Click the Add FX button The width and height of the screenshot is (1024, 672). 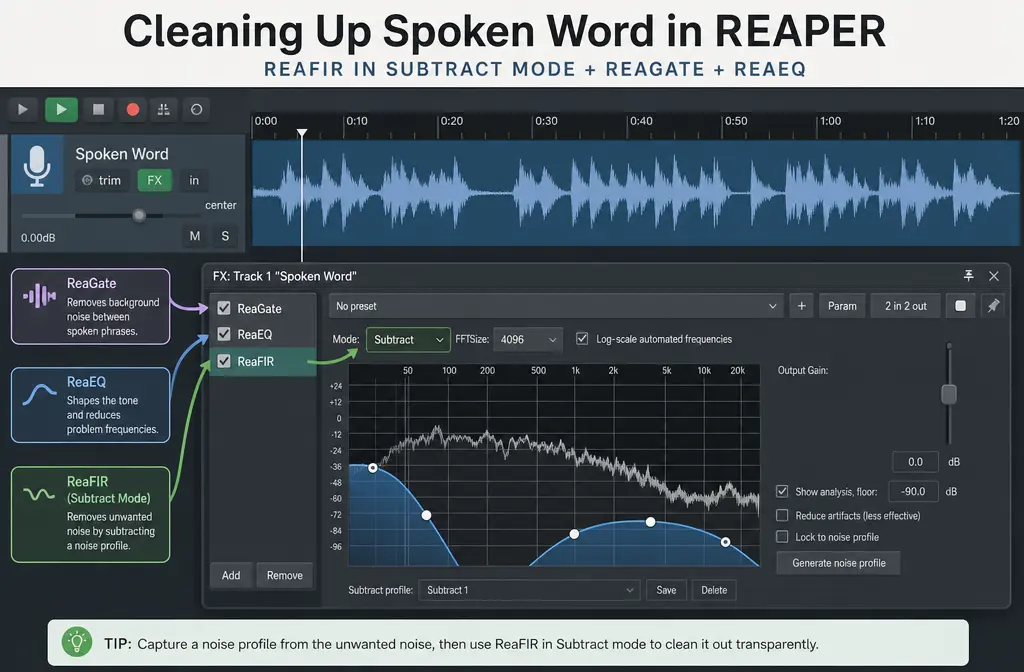tap(231, 575)
